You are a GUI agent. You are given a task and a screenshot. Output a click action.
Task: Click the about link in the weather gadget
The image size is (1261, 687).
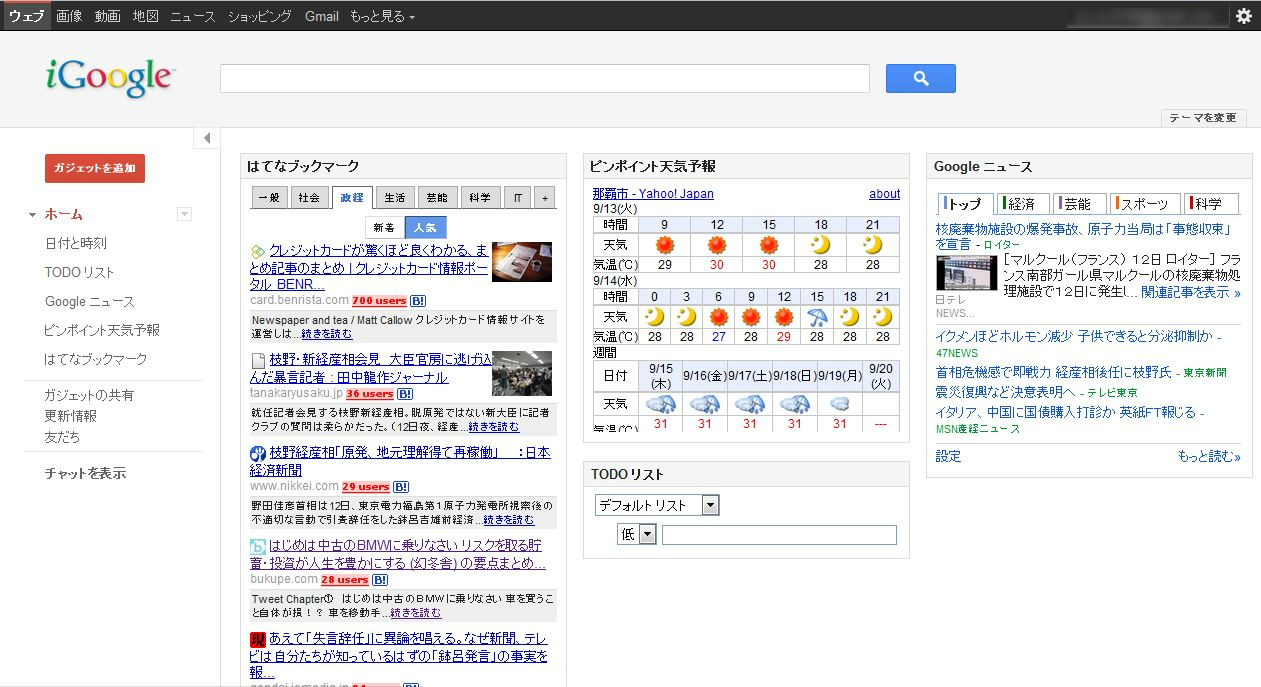click(x=884, y=194)
